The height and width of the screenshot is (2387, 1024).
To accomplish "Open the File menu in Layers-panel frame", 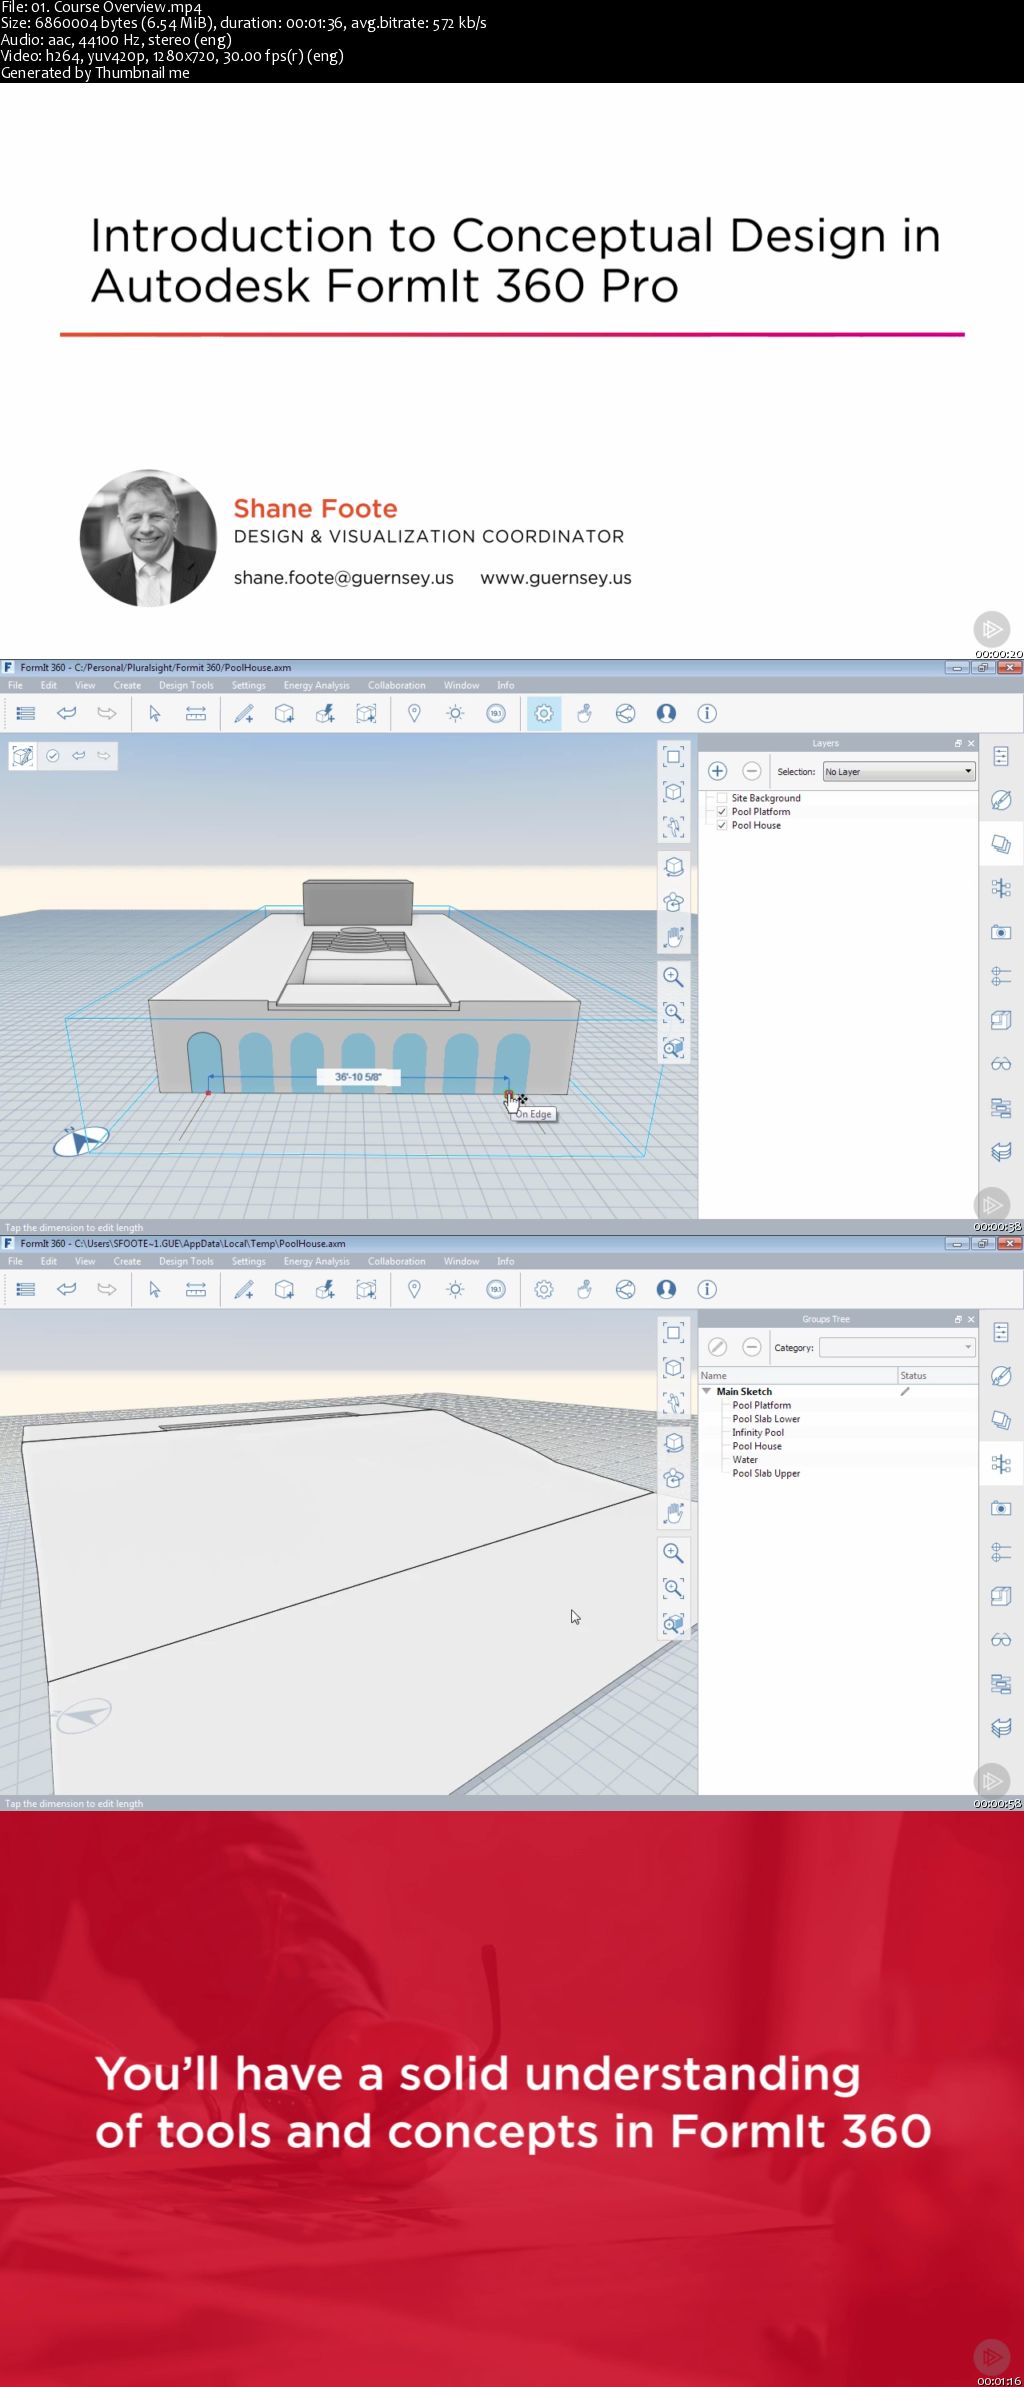I will 15,685.
